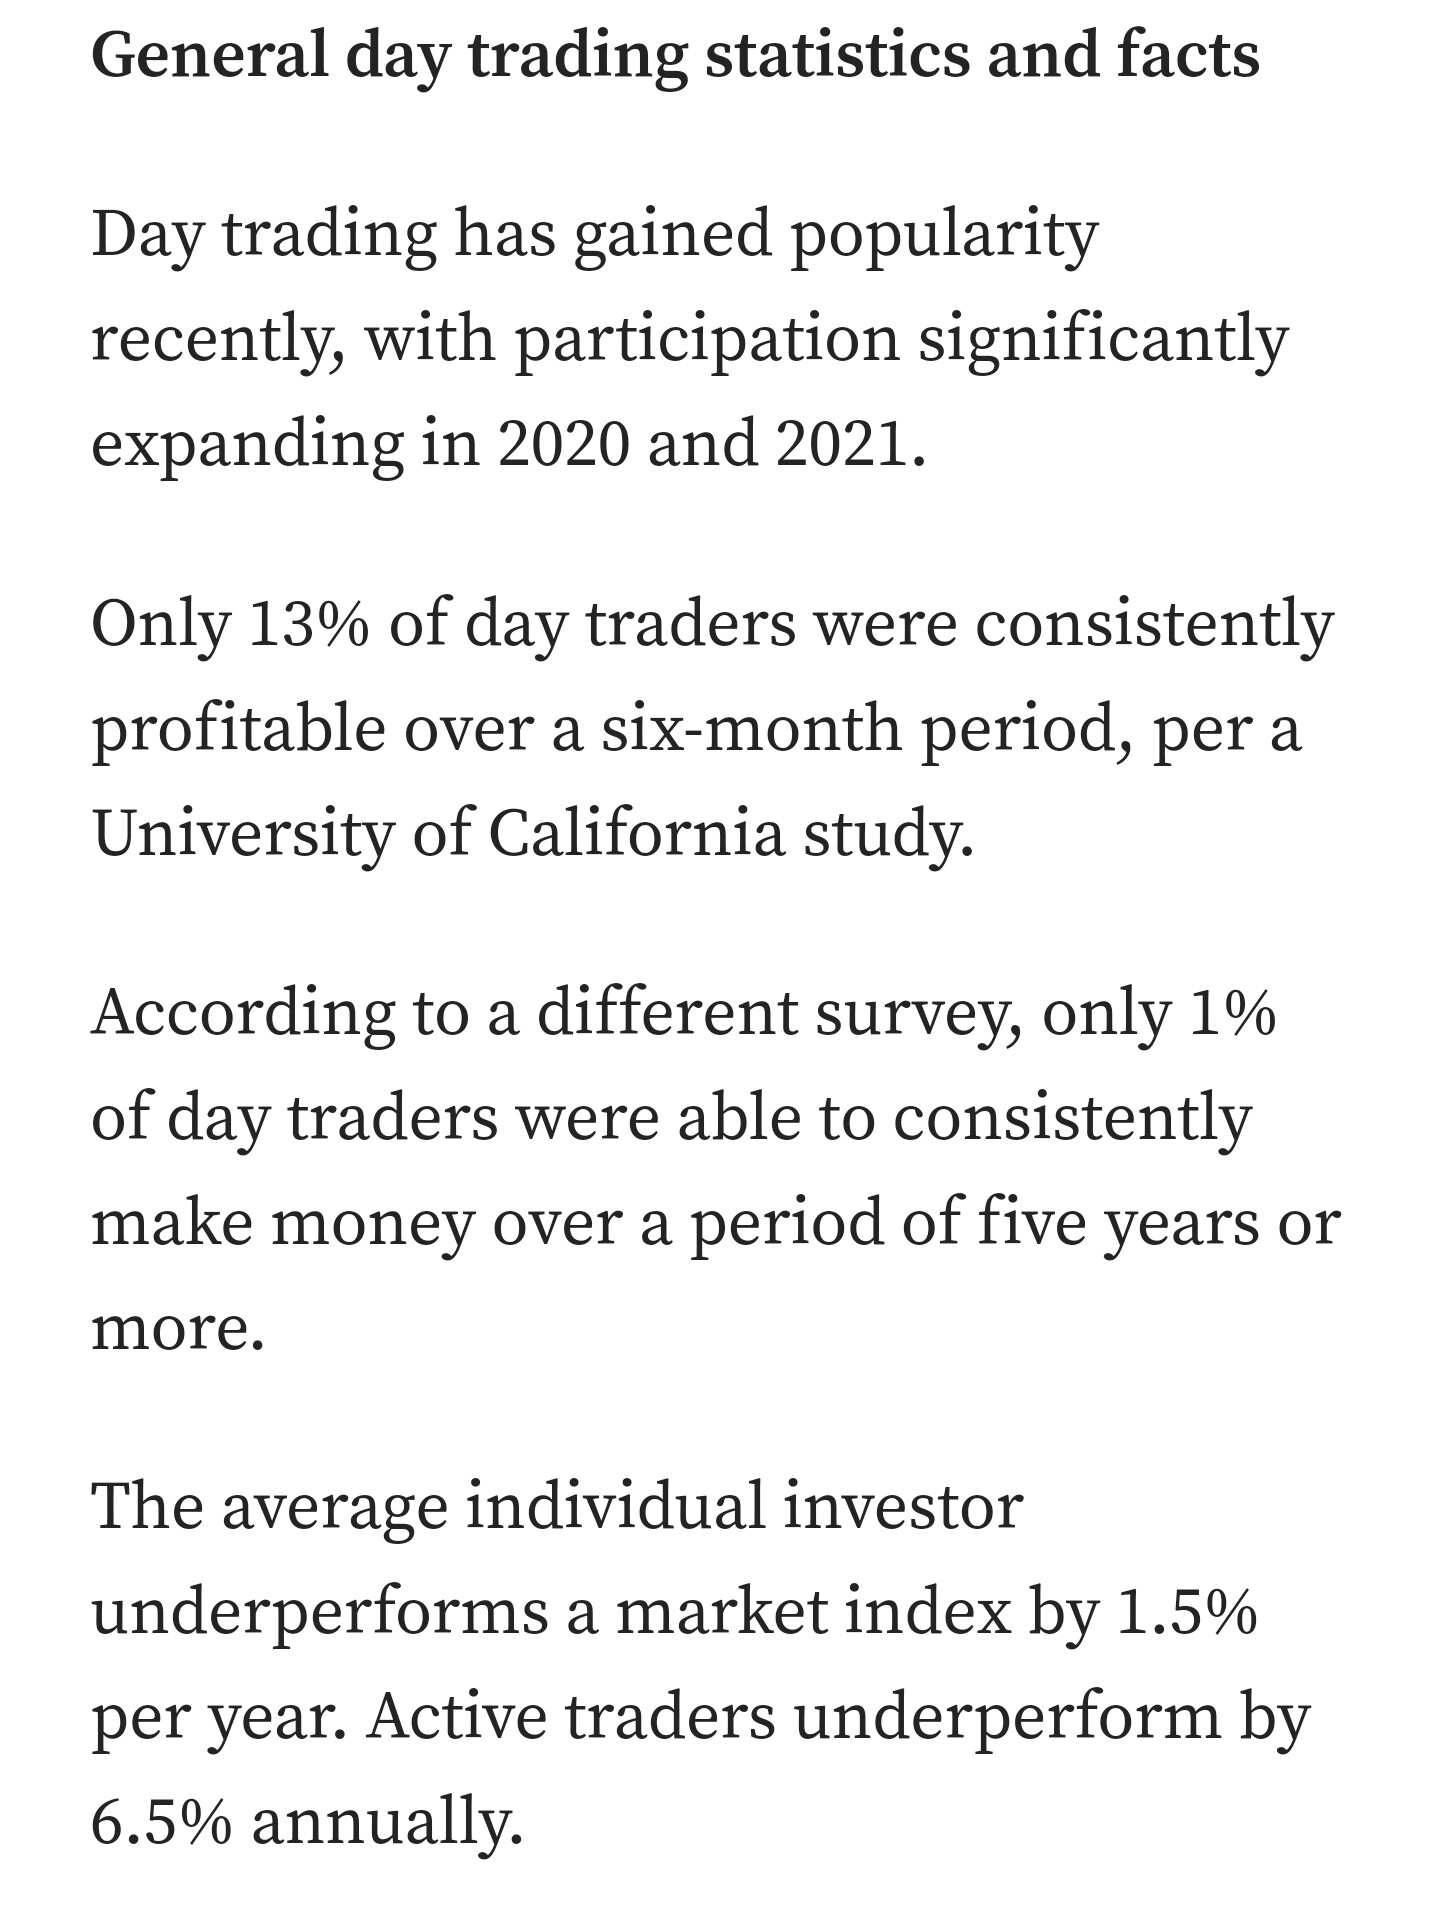This screenshot has height=1907, width=1439.
Task: Click the paragraph starting with According to a different survey
Action: point(714,1169)
